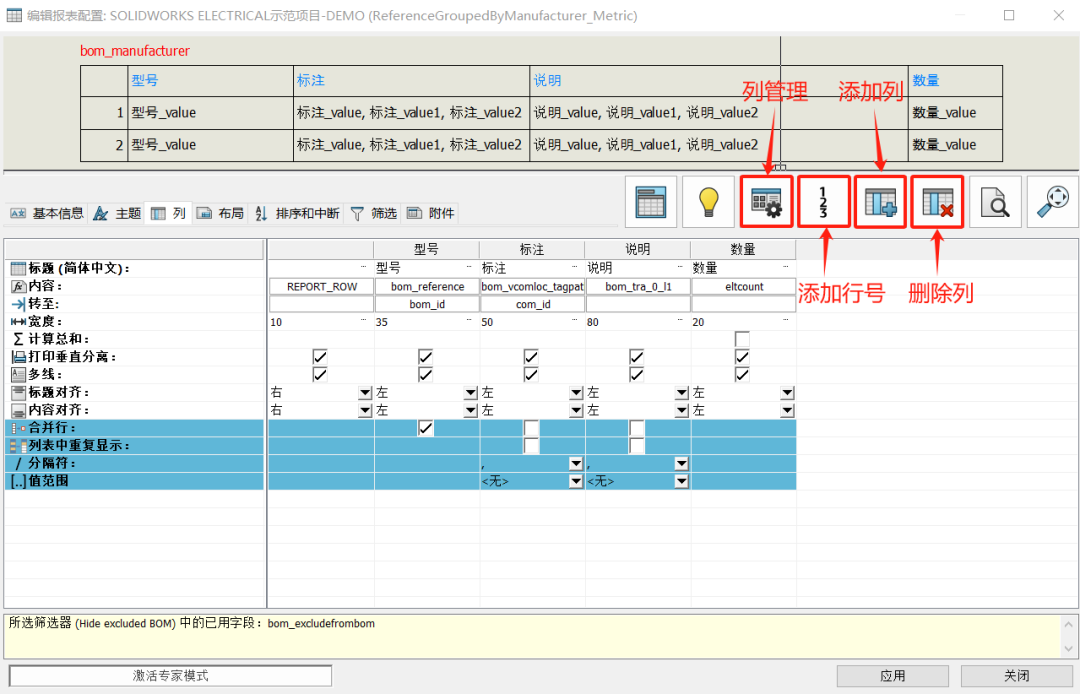This screenshot has height=694, width=1080.
Task: Toggle 打印垂直分离 for the REPORT_ROW column
Action: pyautogui.click(x=320, y=357)
